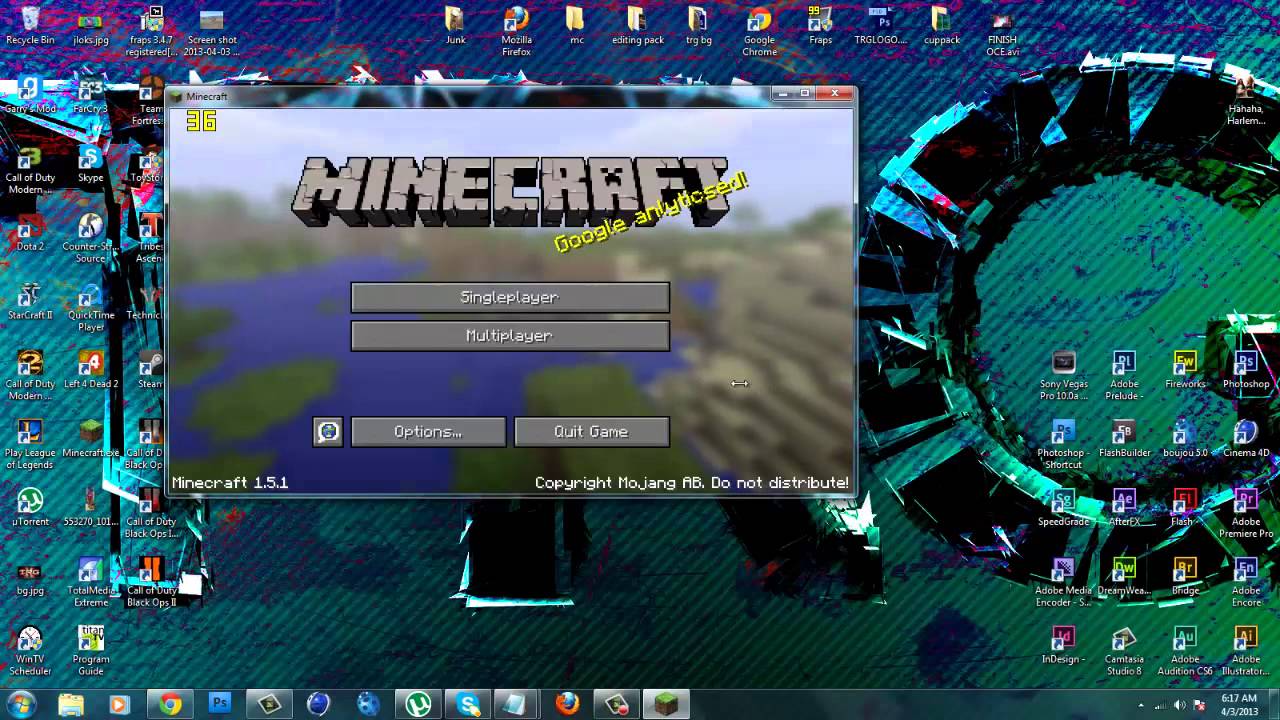1280x720 pixels.
Task: Select the AfterFX desktop shortcut
Action: (1124, 508)
